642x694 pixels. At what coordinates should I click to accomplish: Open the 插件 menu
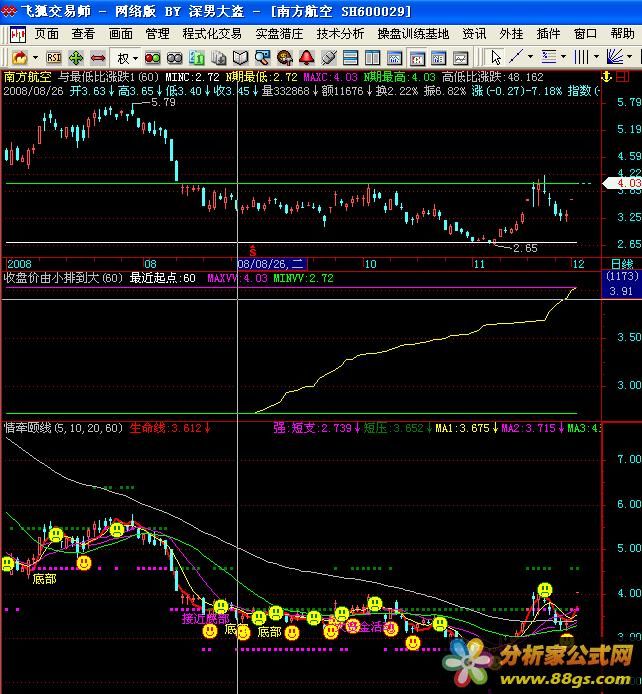pos(548,34)
